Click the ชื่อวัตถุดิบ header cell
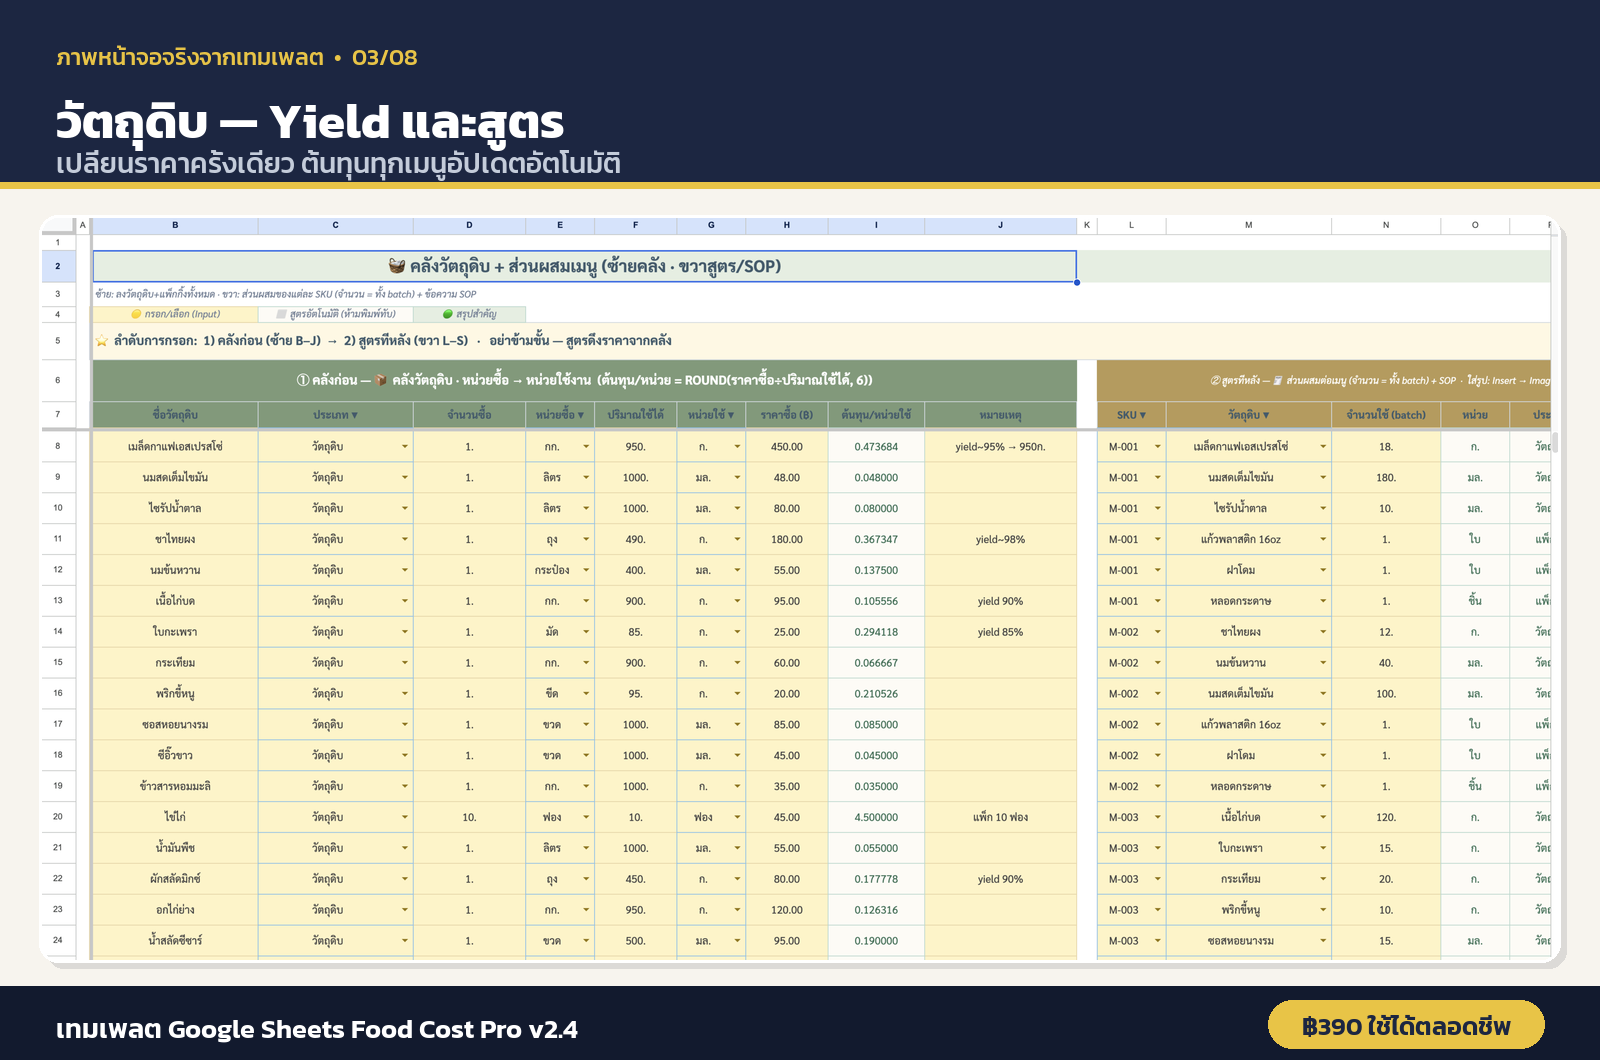This screenshot has width=1600, height=1060. [175, 414]
